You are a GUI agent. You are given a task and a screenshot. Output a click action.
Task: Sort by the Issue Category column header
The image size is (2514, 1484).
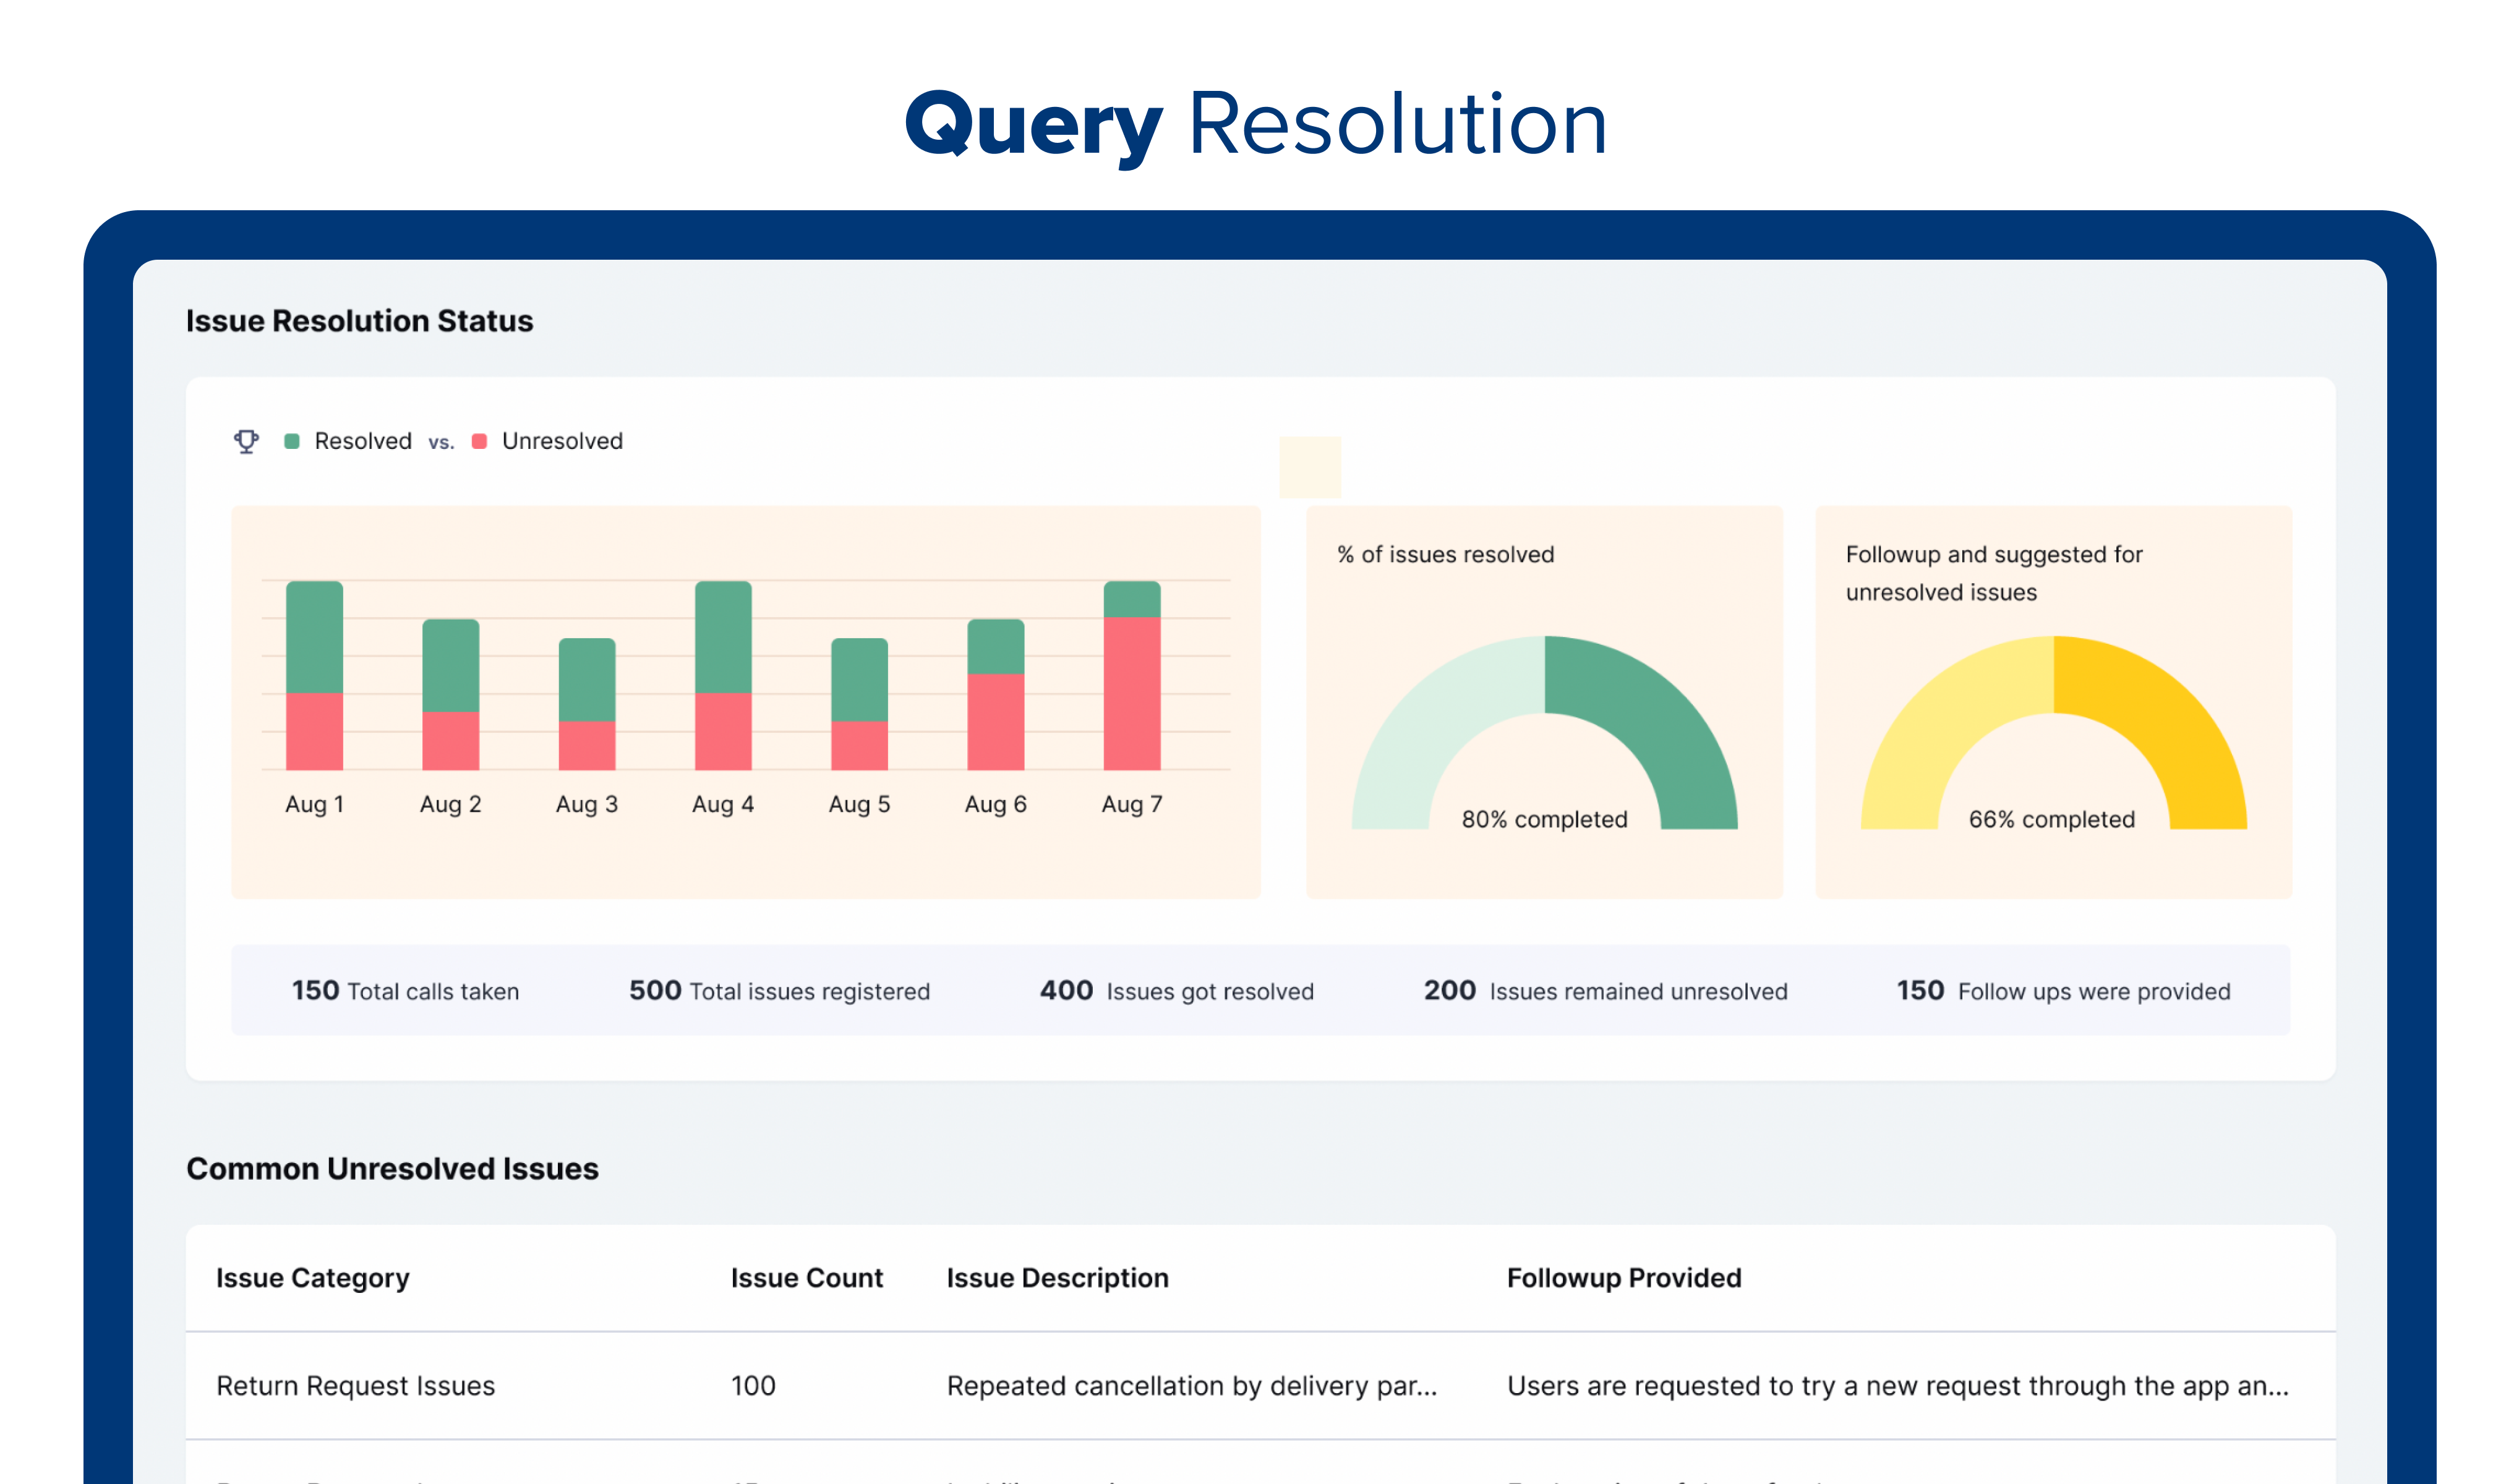coord(313,1278)
